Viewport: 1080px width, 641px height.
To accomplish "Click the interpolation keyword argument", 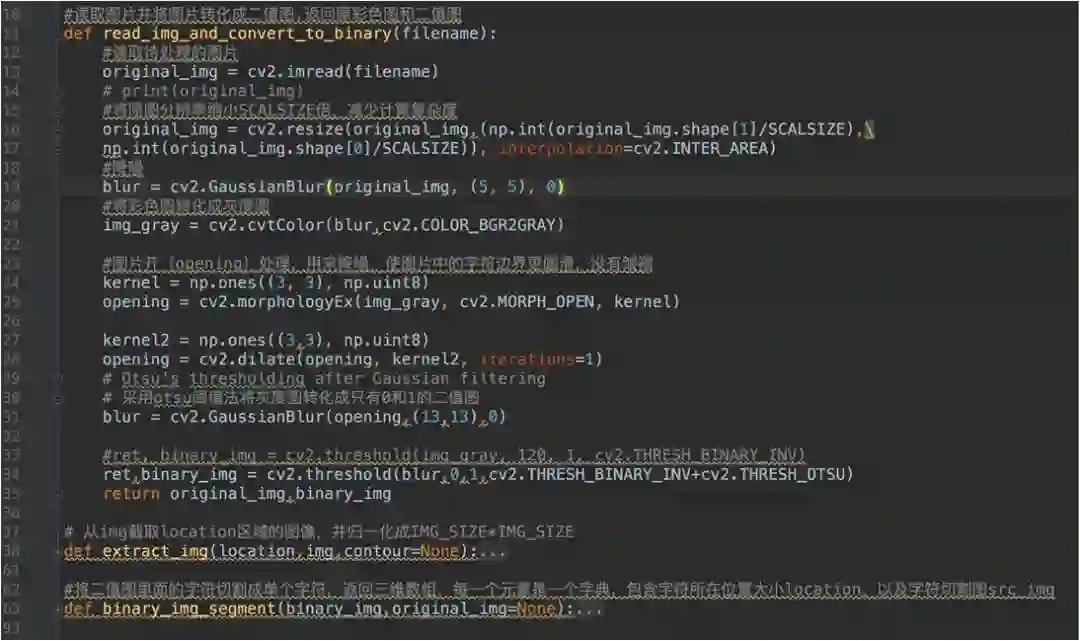I will tap(561, 149).
